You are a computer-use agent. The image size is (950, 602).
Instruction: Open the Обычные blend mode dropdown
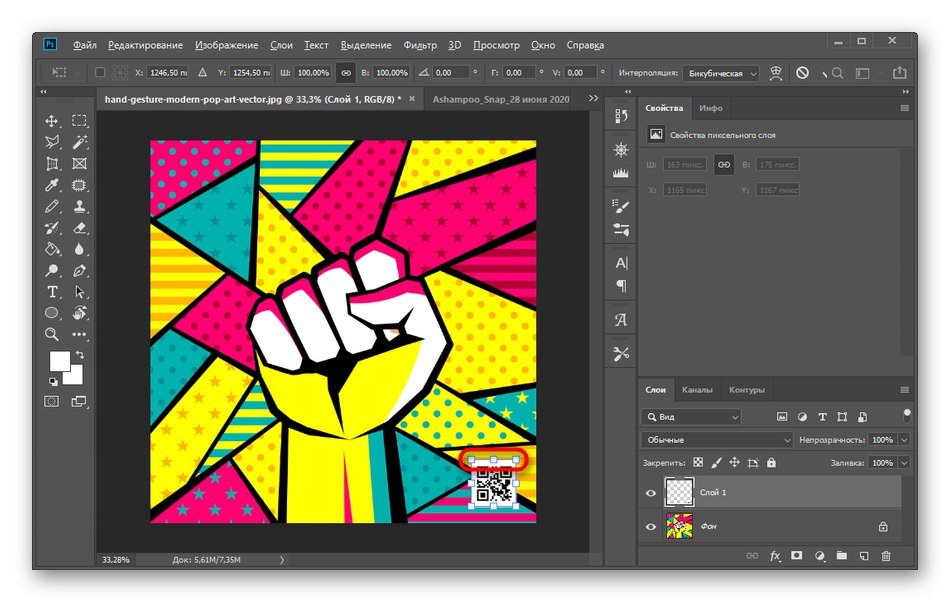click(x=717, y=440)
